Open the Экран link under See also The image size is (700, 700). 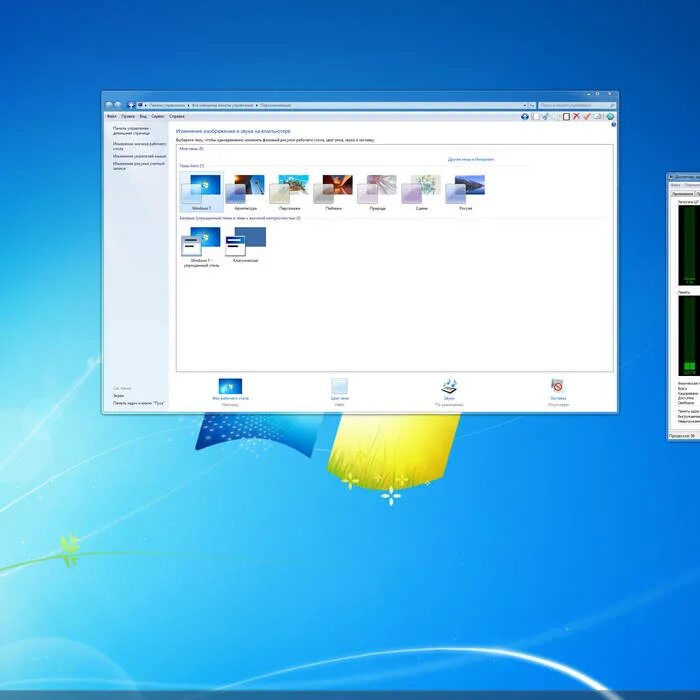tap(118, 396)
